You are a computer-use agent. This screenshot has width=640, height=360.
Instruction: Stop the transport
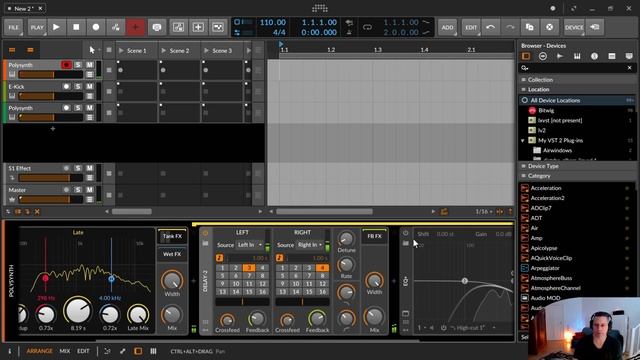(76, 27)
